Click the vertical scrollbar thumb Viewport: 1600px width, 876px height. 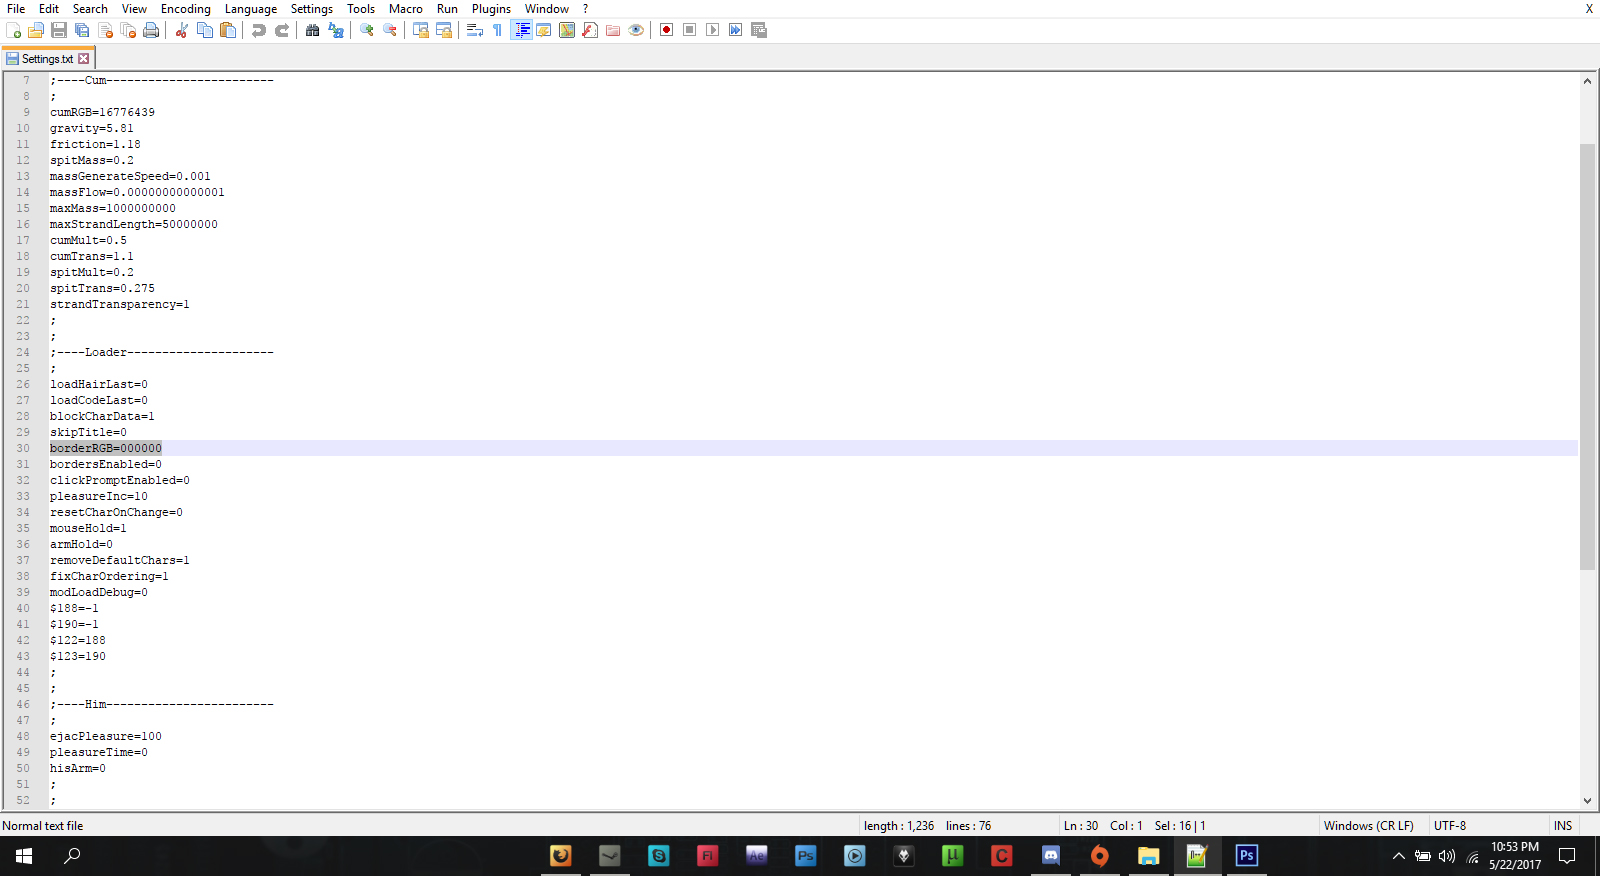coord(1587,355)
